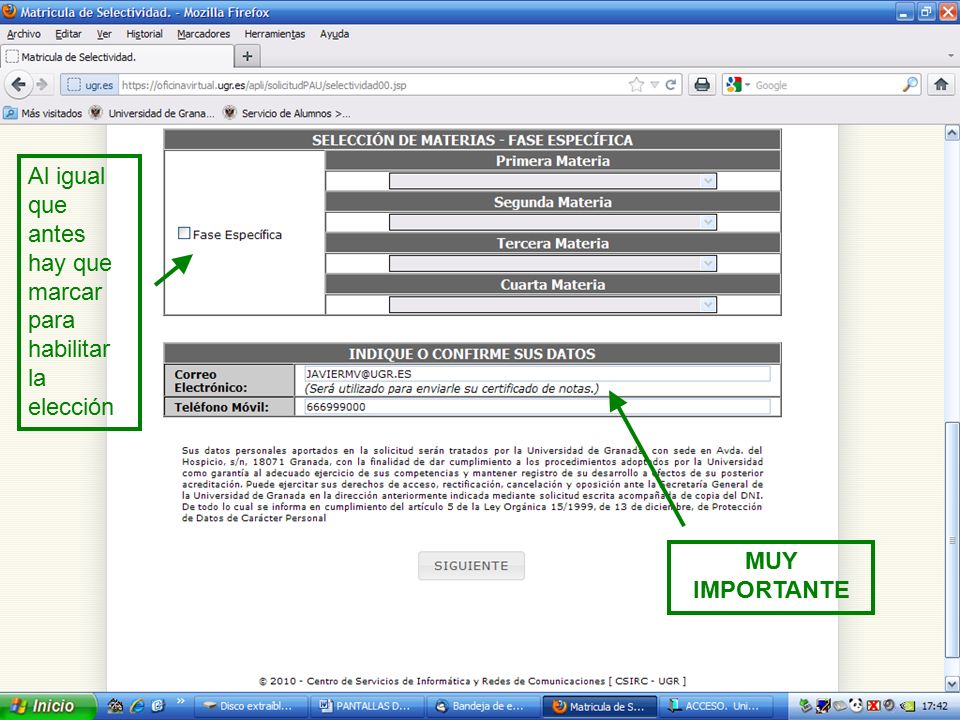Click the Matricula de S... taskbar button

point(601,706)
